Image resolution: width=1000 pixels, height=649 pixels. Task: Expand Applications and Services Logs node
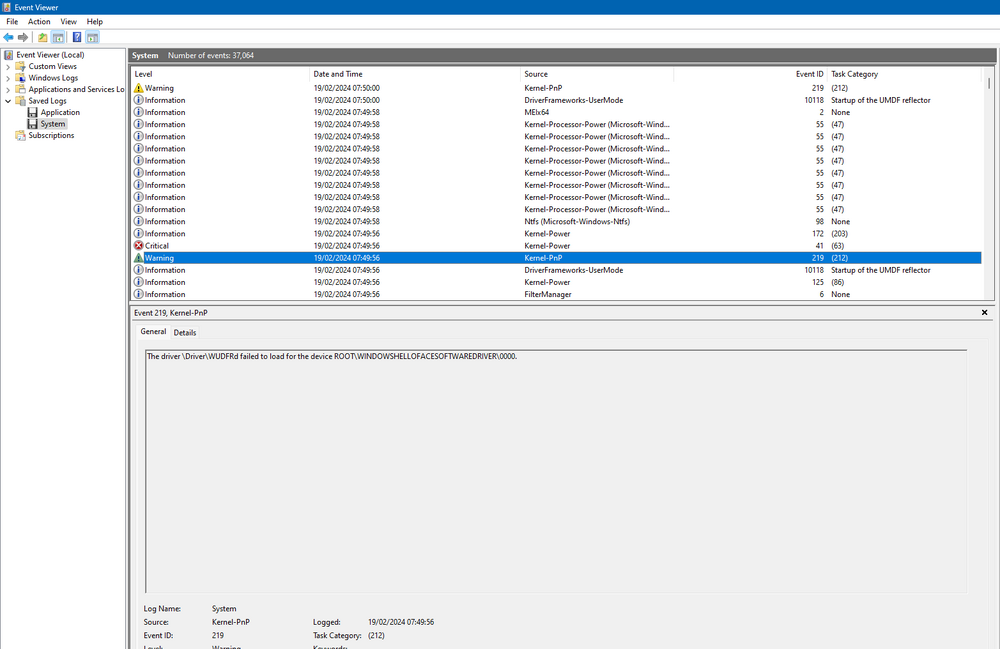pos(8,89)
